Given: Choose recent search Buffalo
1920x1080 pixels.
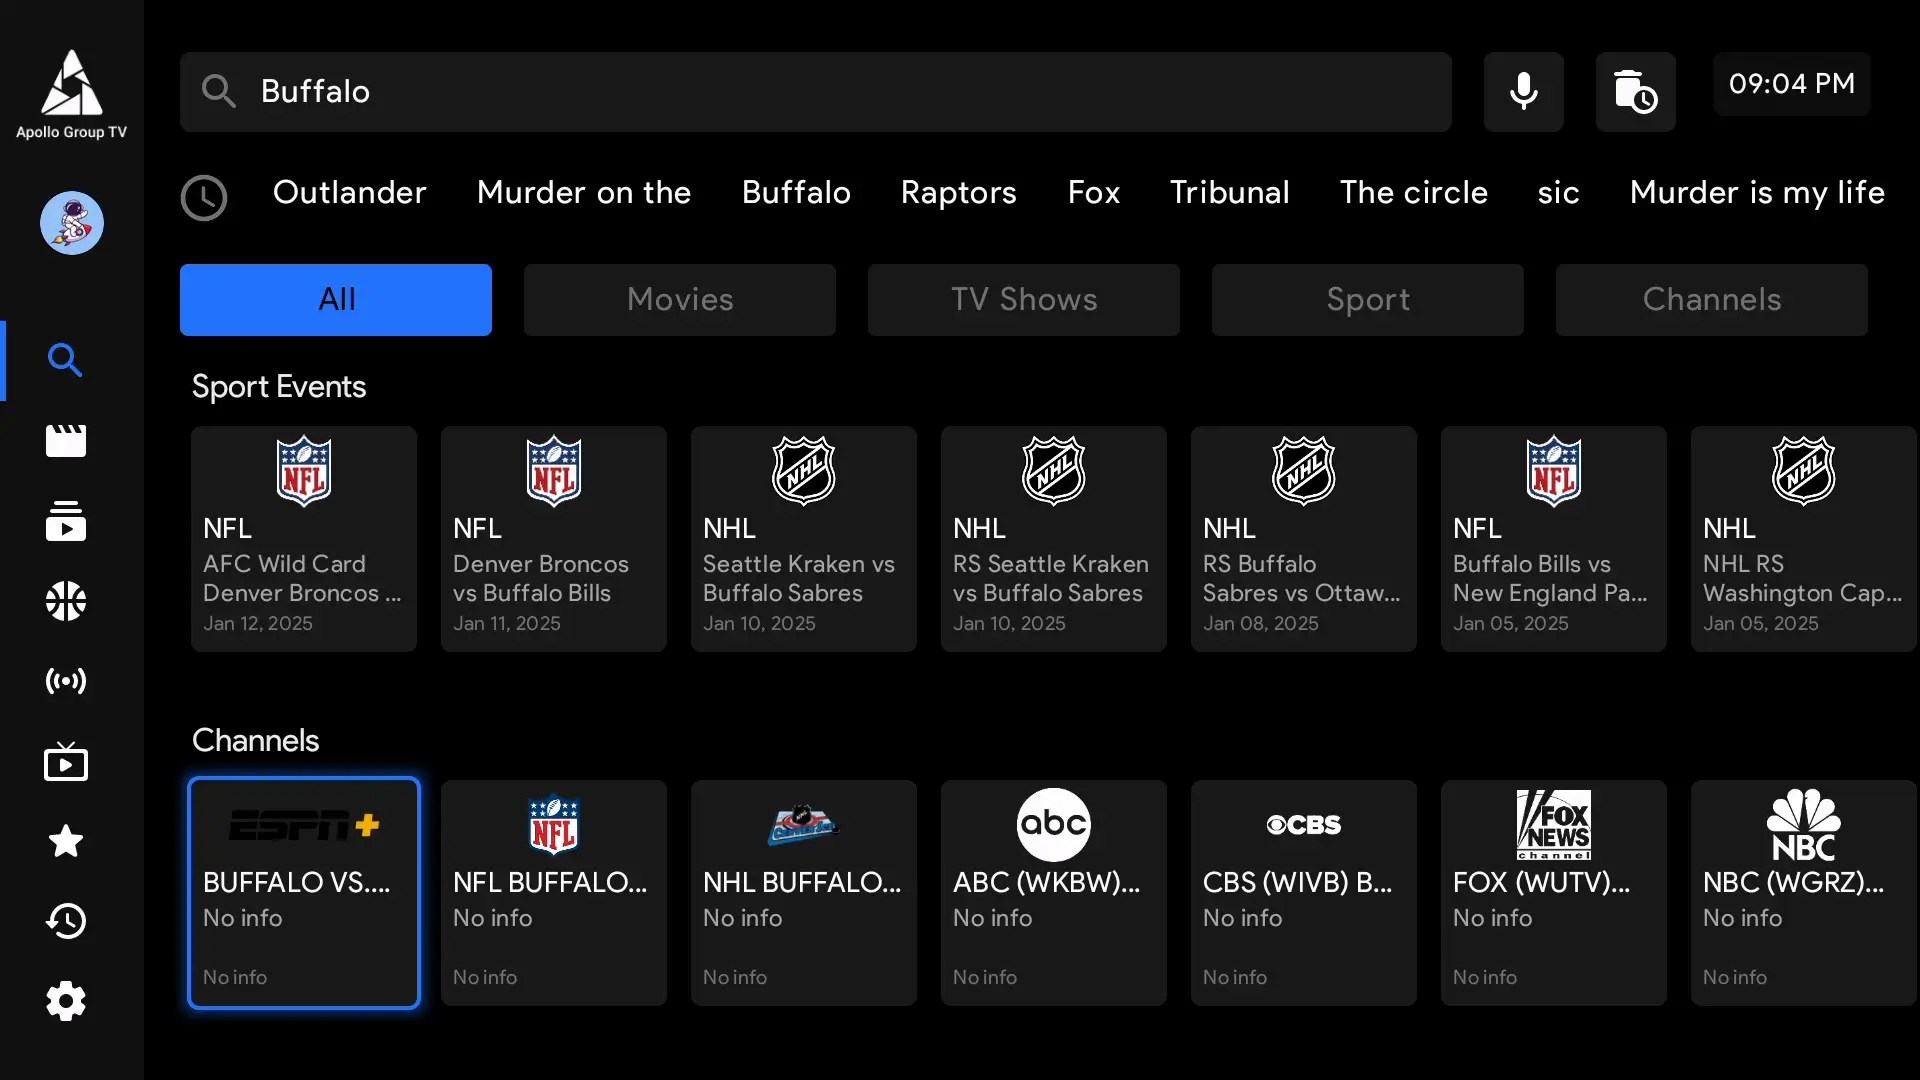Looking at the screenshot, I should click(796, 192).
